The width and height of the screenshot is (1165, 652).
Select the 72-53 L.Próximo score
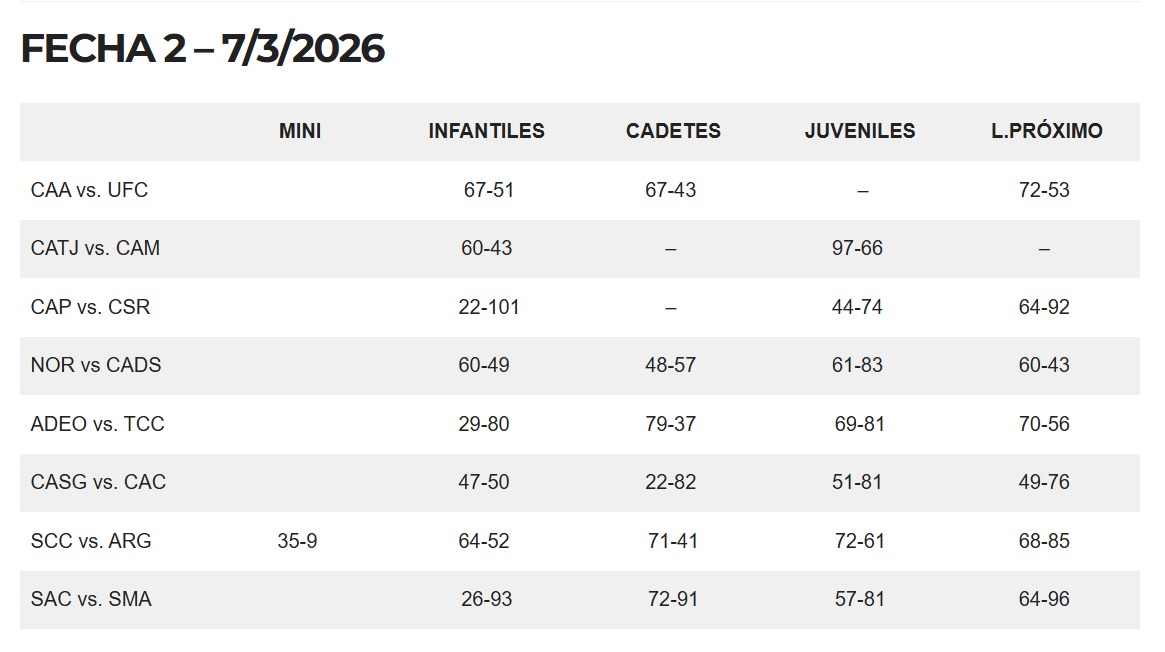[x=1044, y=190]
